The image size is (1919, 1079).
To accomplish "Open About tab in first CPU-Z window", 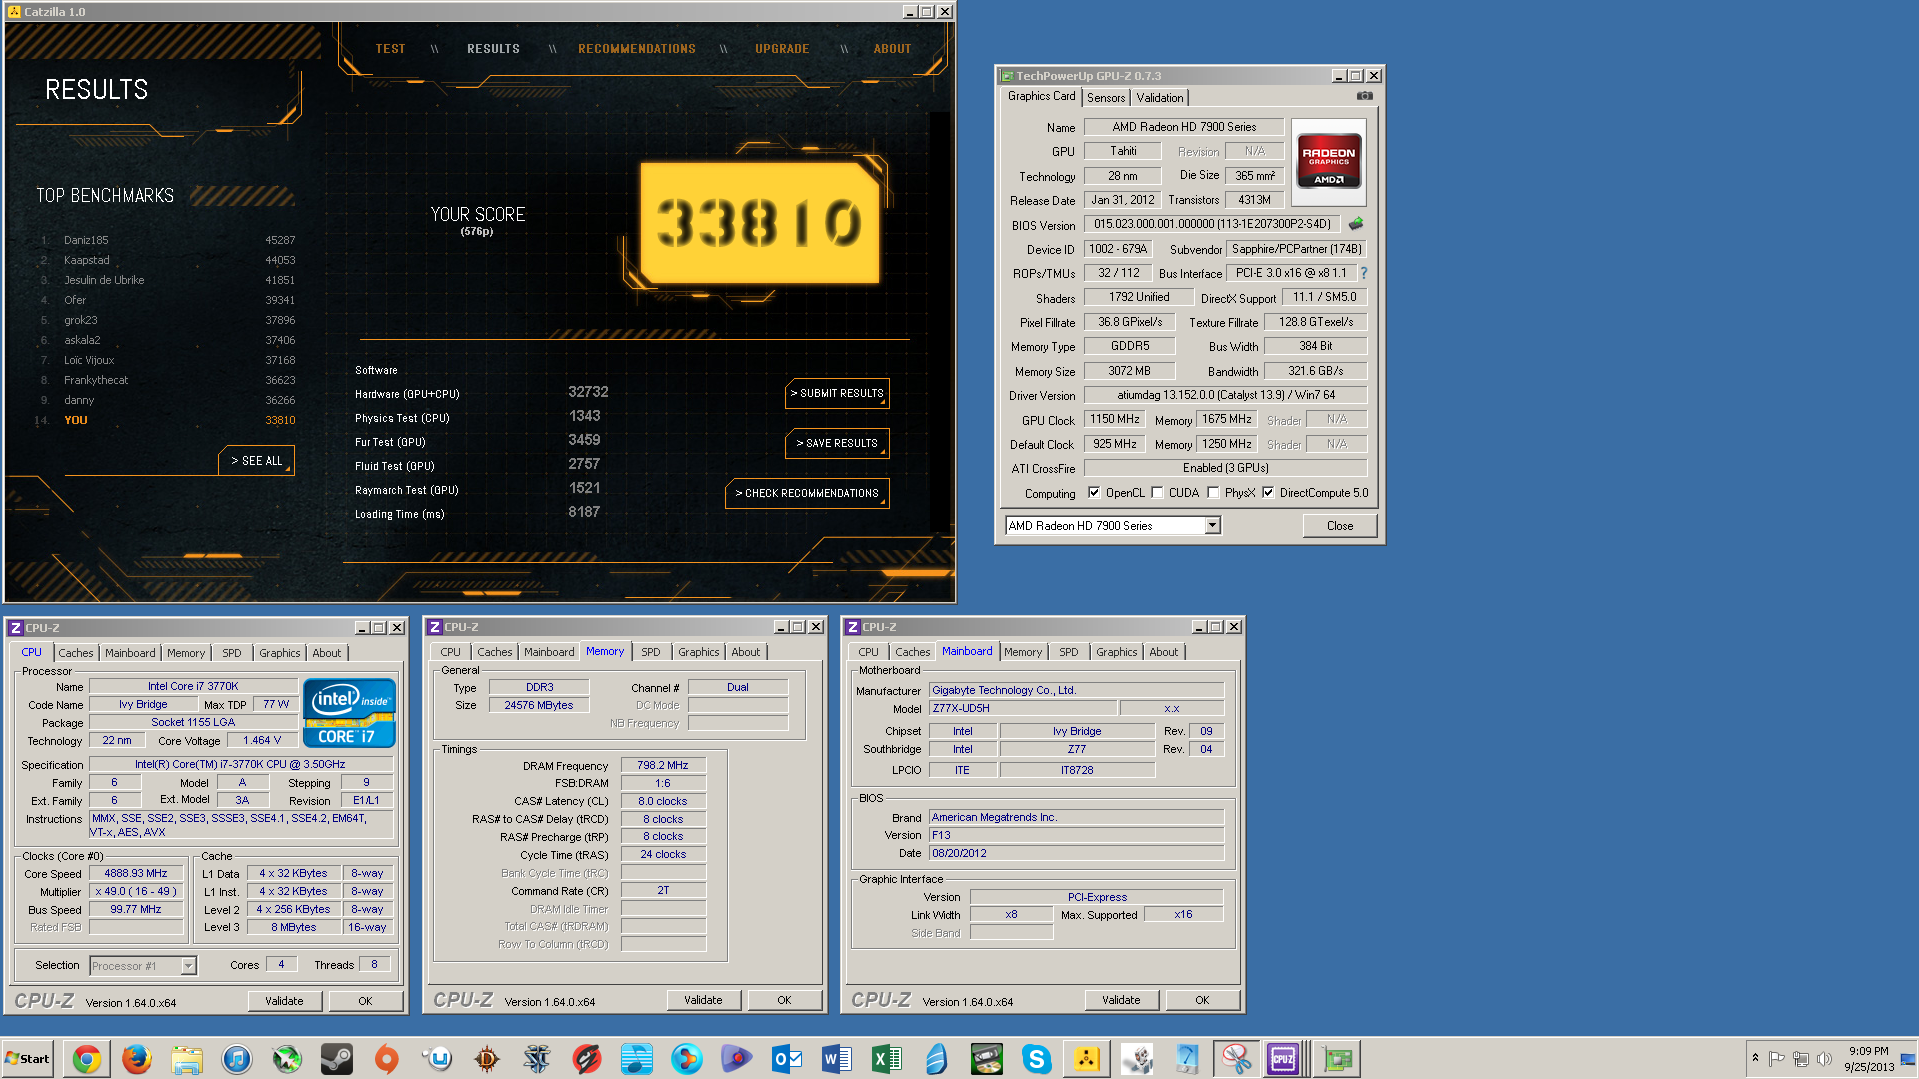I will [327, 653].
